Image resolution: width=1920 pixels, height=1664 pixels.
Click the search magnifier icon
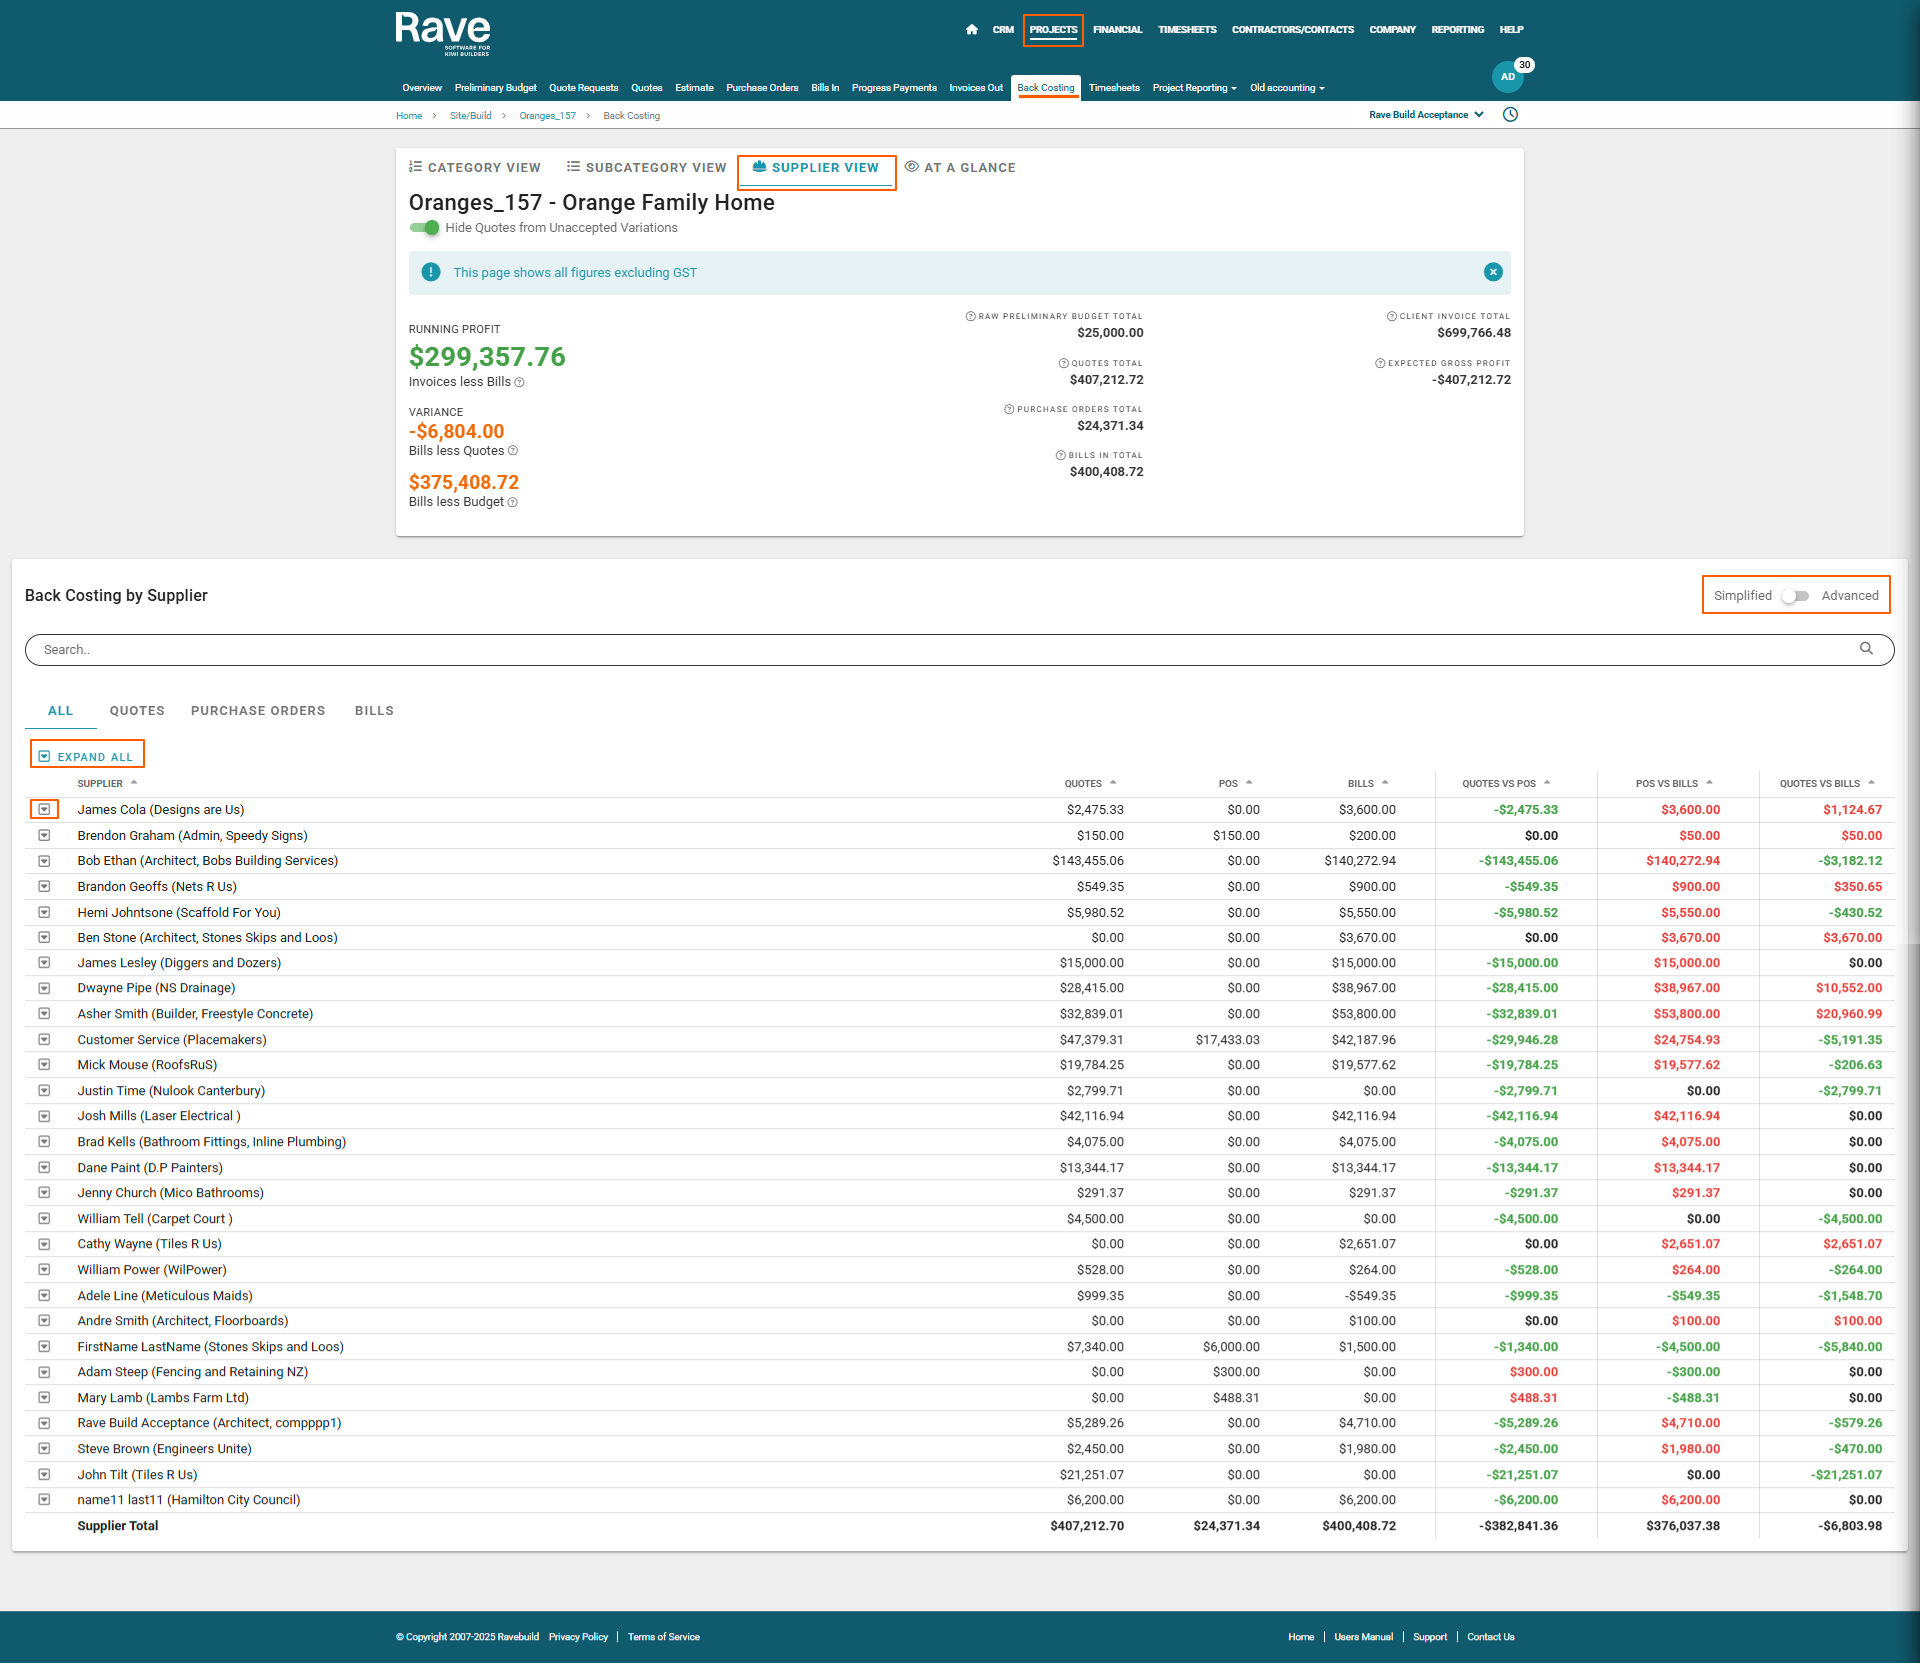[x=1866, y=649]
